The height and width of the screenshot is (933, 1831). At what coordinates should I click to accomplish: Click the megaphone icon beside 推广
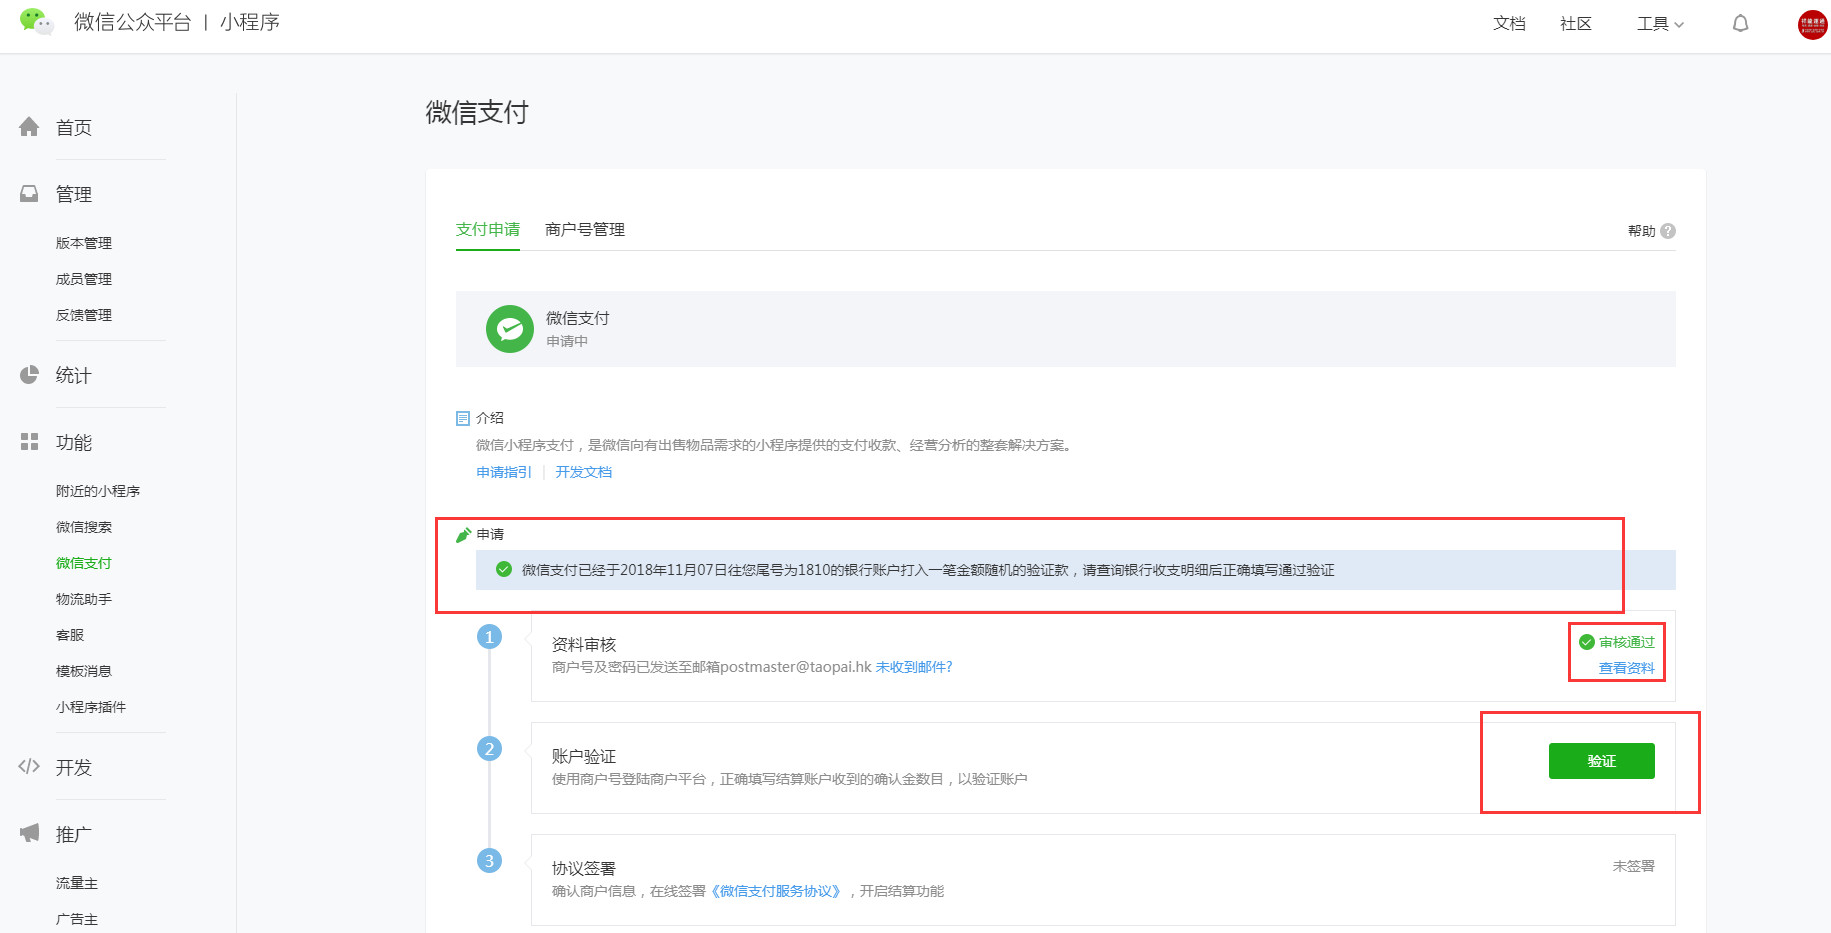tap(29, 833)
